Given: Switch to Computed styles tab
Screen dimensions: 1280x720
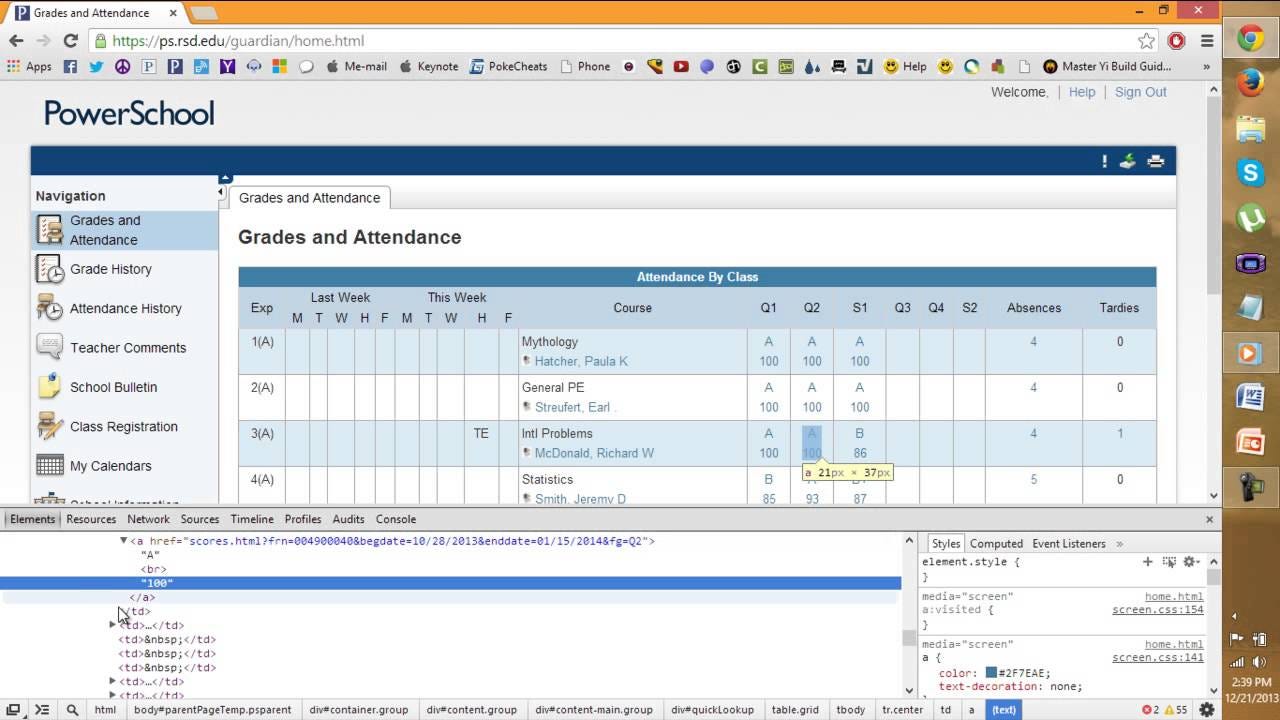Looking at the screenshot, I should [x=996, y=544].
